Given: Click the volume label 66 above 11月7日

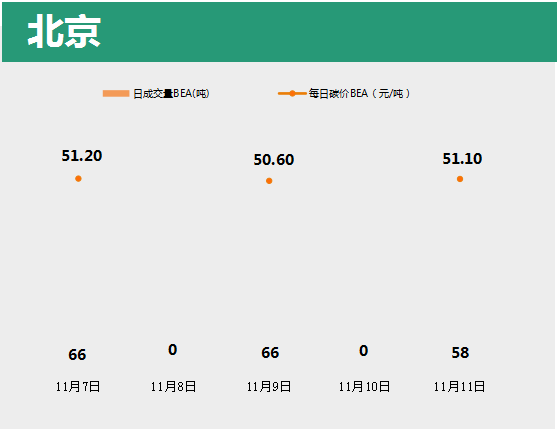Looking at the screenshot, I should tap(77, 354).
